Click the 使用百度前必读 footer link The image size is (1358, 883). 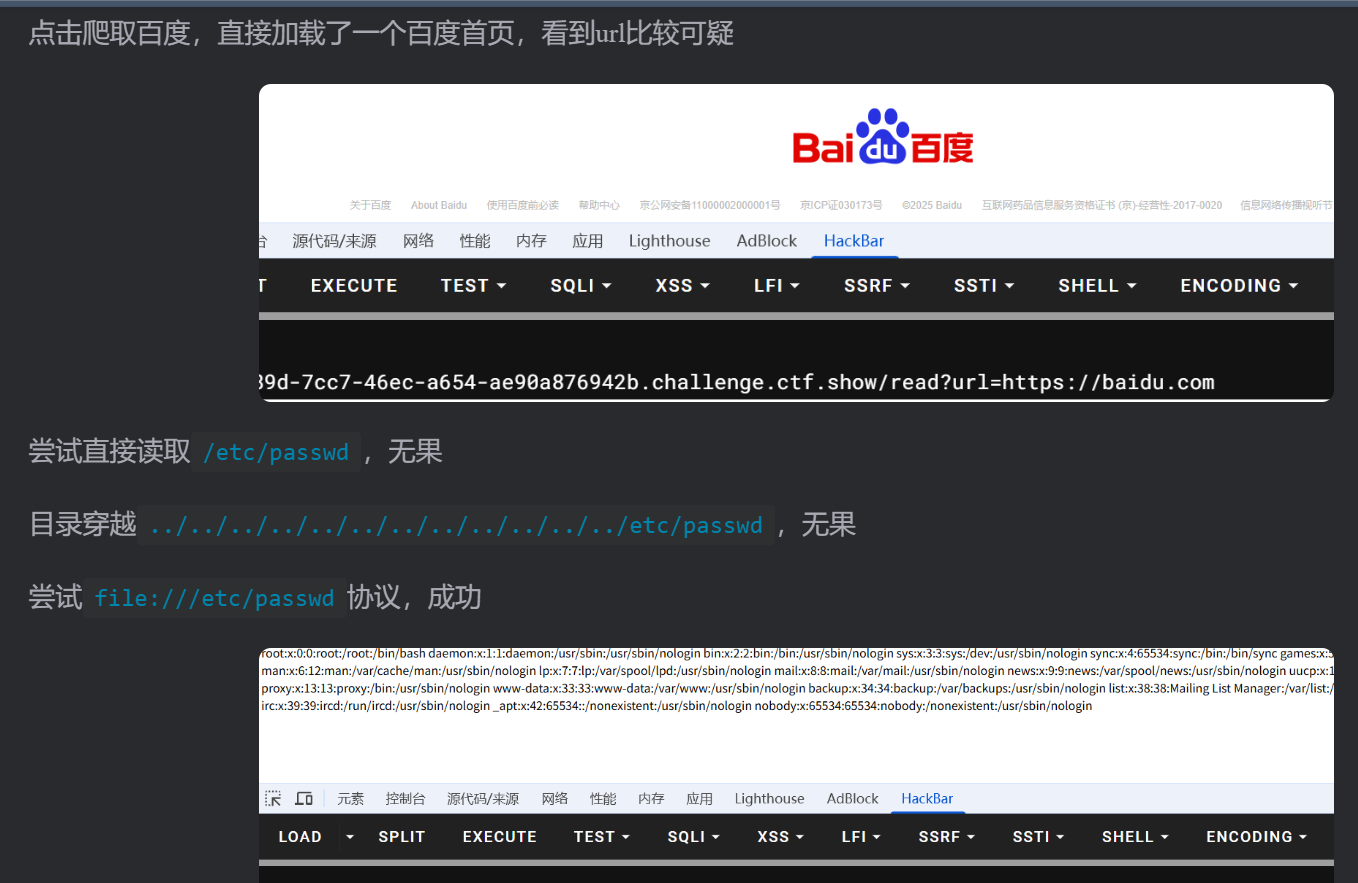[523, 205]
